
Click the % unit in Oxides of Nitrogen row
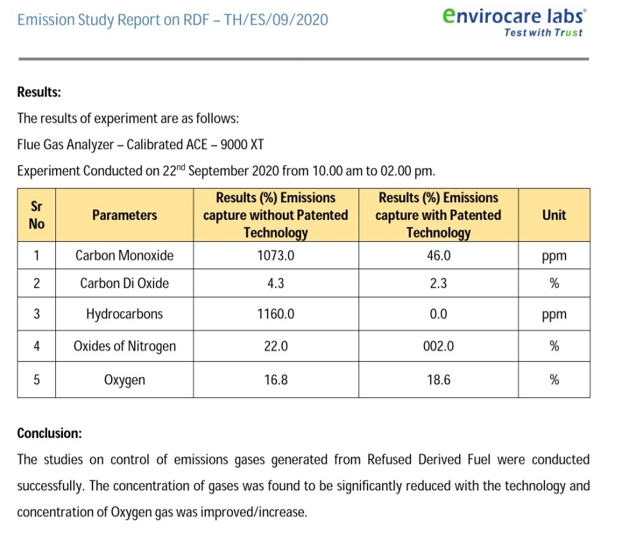pyautogui.click(x=554, y=346)
